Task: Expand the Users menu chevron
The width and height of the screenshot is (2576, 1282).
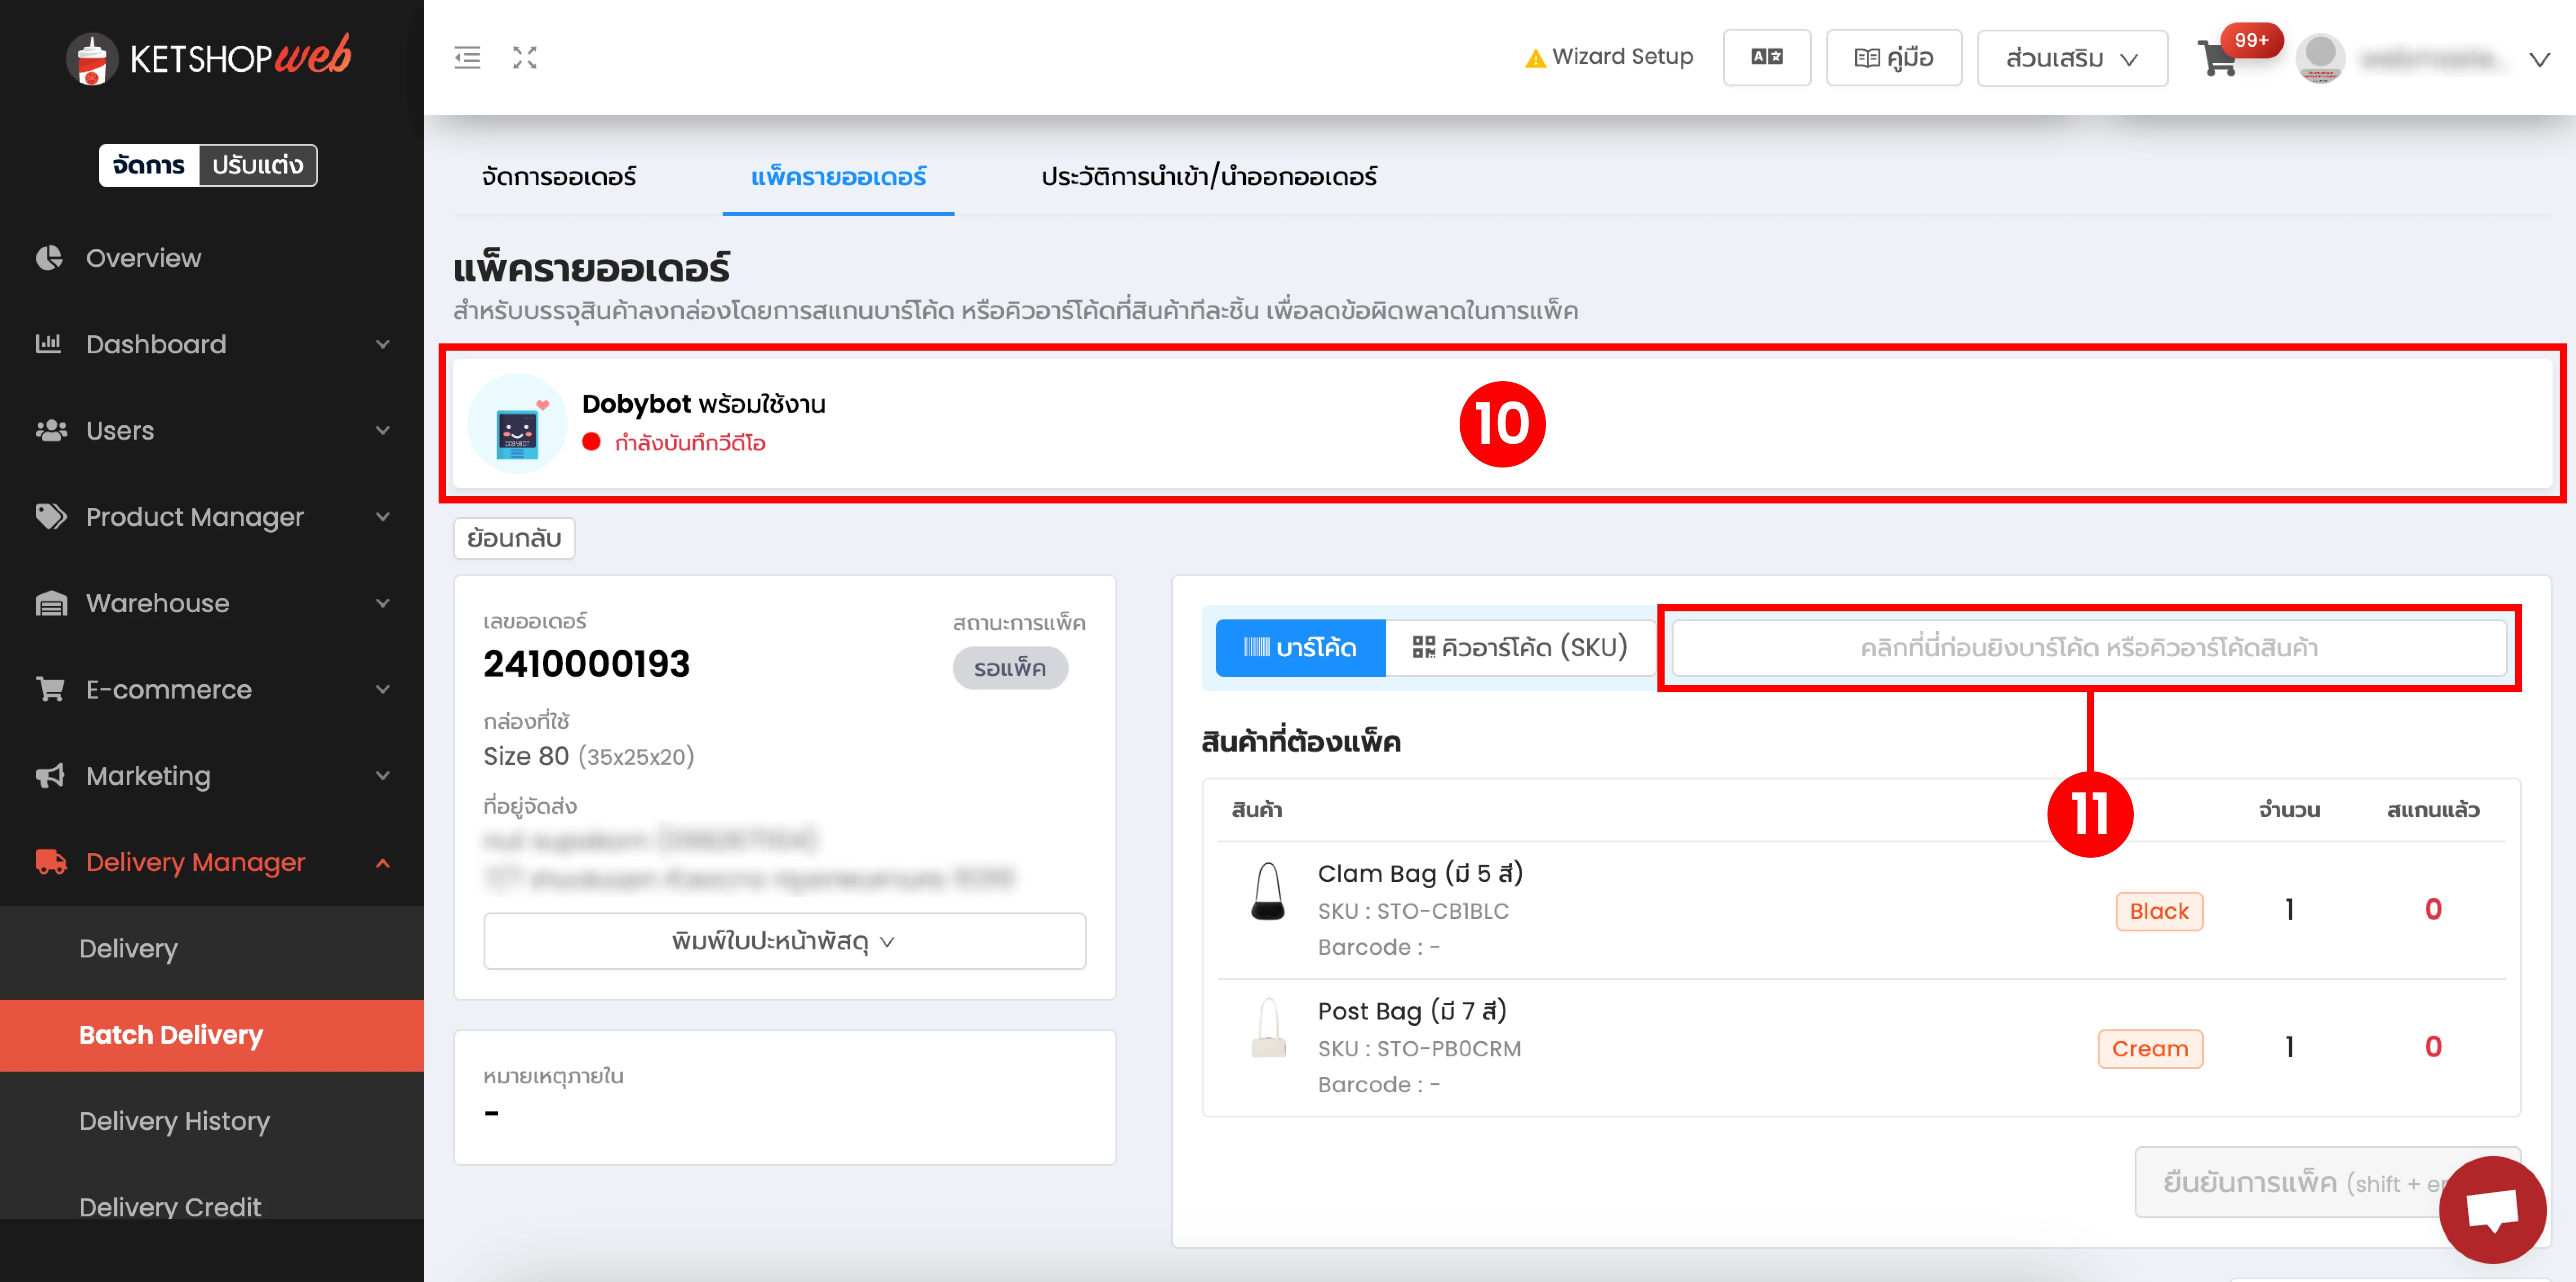Action: tap(383, 430)
